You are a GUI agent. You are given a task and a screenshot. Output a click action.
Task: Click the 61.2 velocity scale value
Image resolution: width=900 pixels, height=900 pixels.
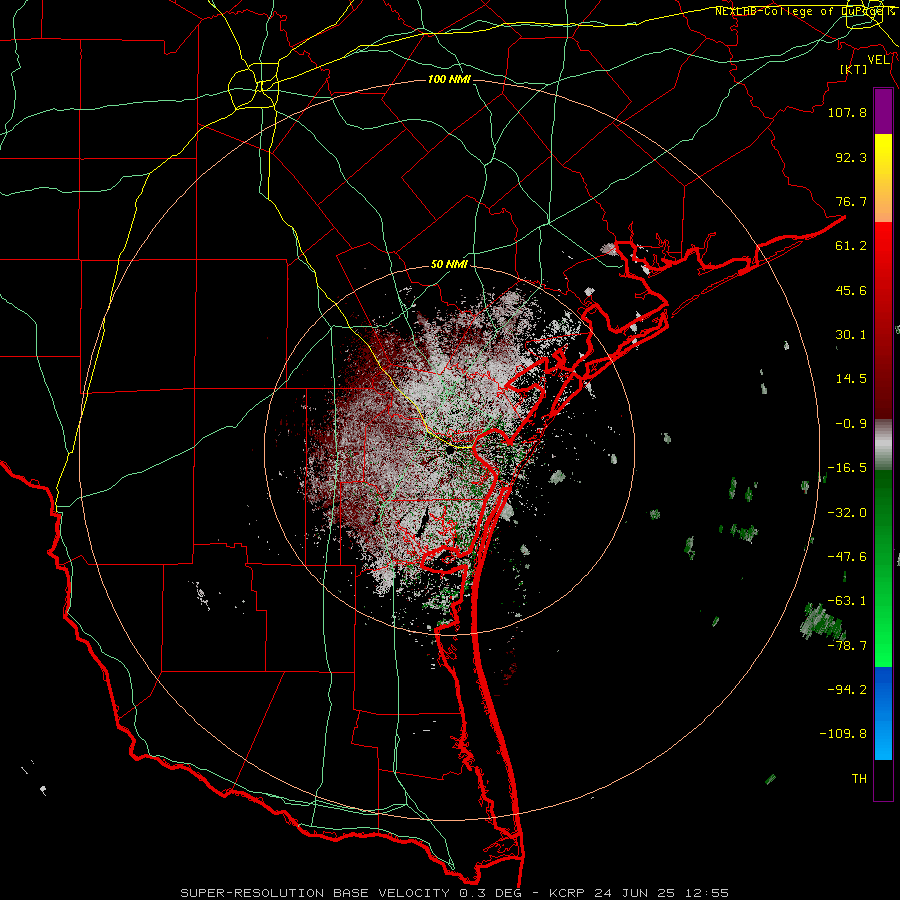851,246
